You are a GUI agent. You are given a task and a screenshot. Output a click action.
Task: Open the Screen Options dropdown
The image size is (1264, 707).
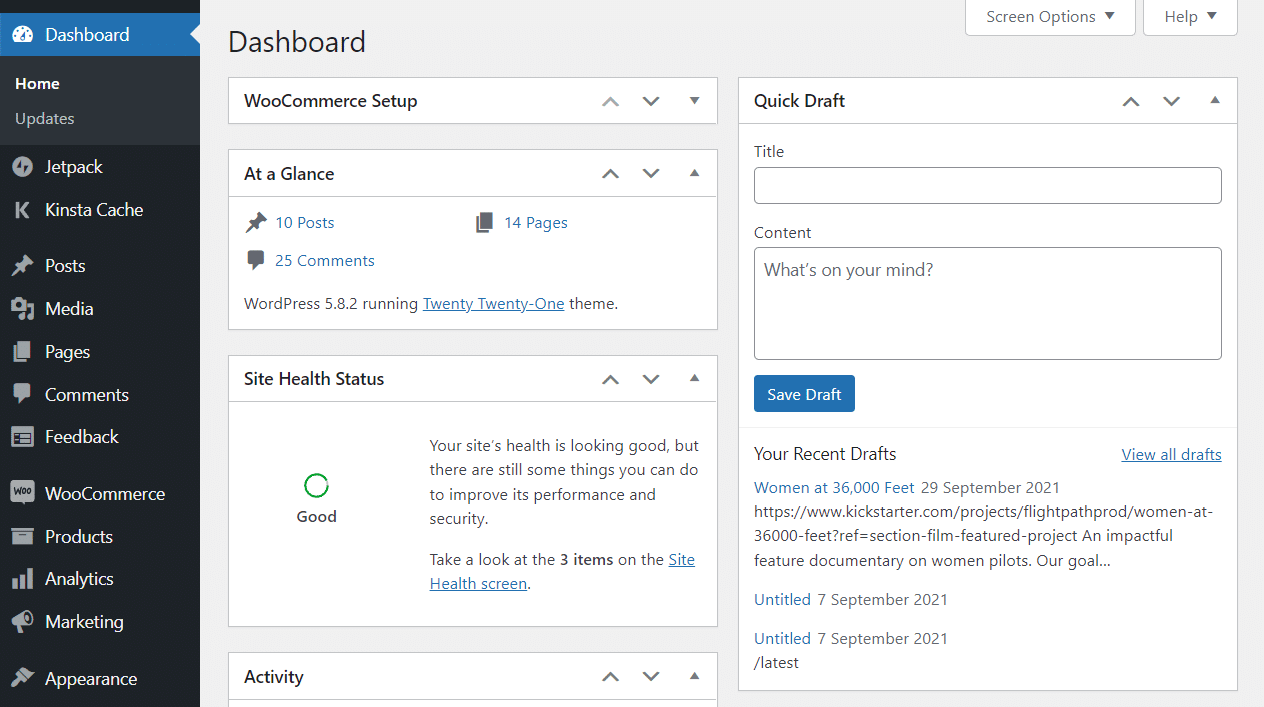(1049, 17)
